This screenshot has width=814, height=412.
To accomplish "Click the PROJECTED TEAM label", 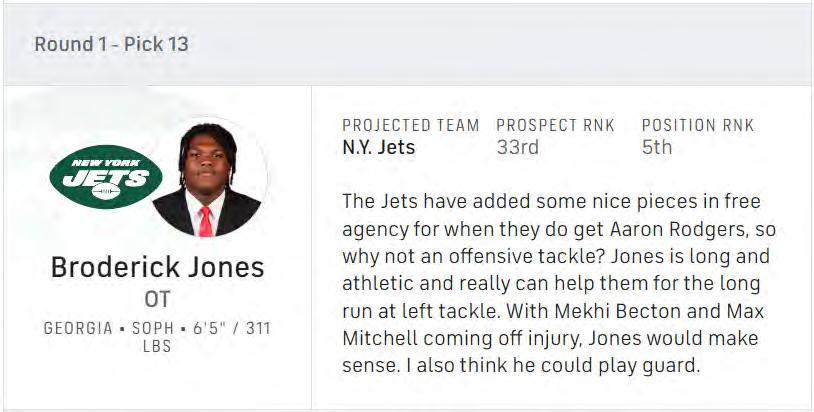I will 410,126.
